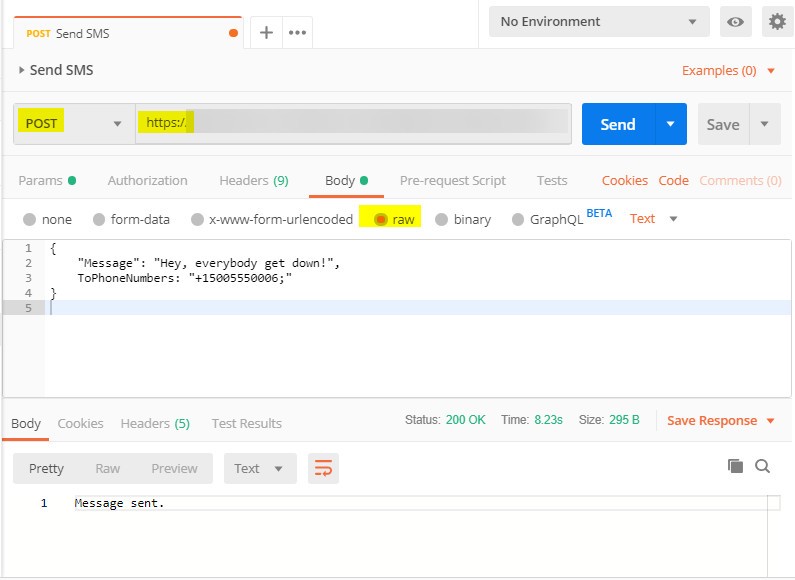Open HTTP method POST dropdown

[74, 124]
